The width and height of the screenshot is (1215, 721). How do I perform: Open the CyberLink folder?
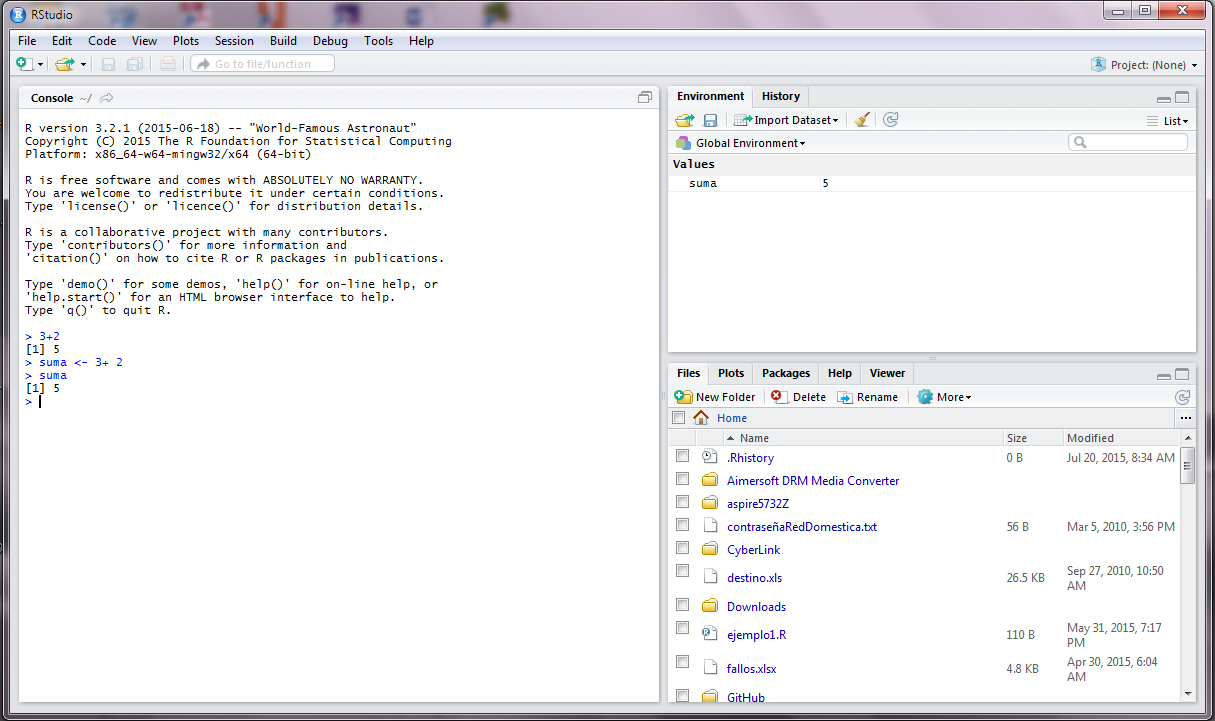coord(753,549)
